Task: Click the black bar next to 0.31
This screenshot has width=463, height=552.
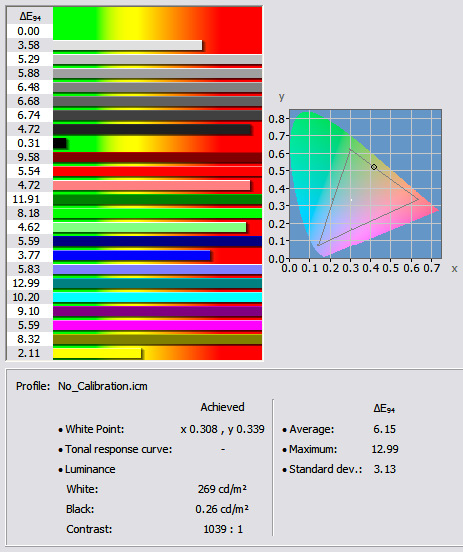Action: click(x=60, y=143)
